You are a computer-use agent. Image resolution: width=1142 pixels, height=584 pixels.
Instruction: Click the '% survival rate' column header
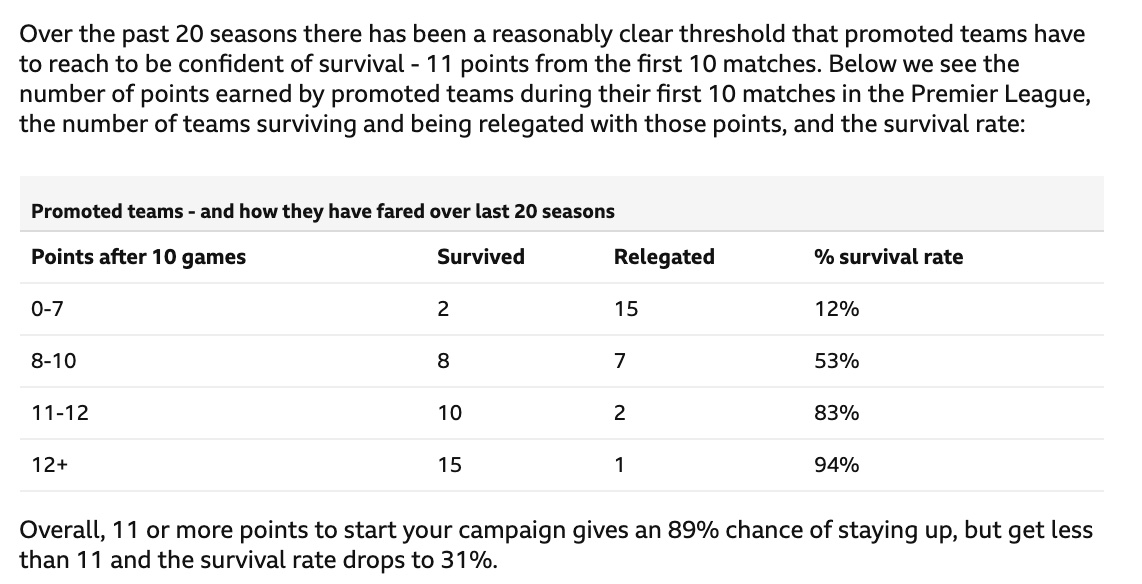coord(889,257)
